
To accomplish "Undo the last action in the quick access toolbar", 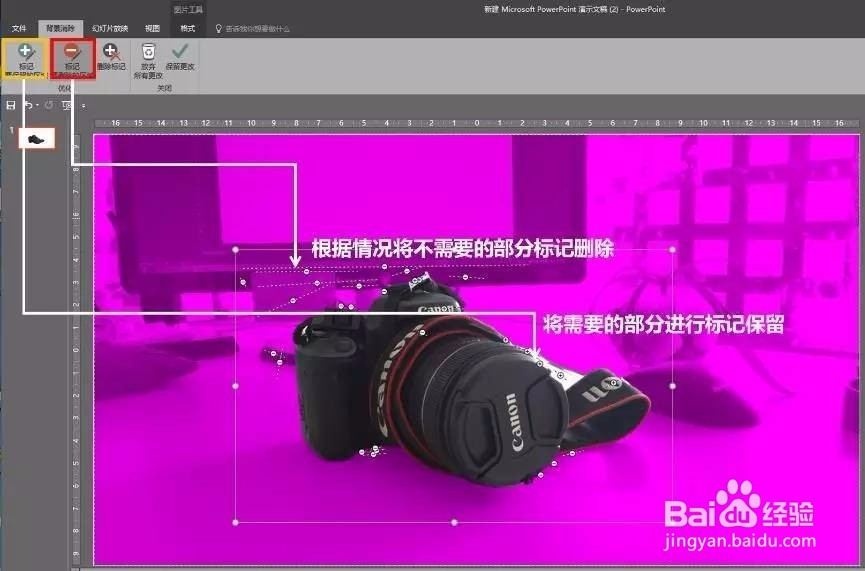I will [x=28, y=105].
